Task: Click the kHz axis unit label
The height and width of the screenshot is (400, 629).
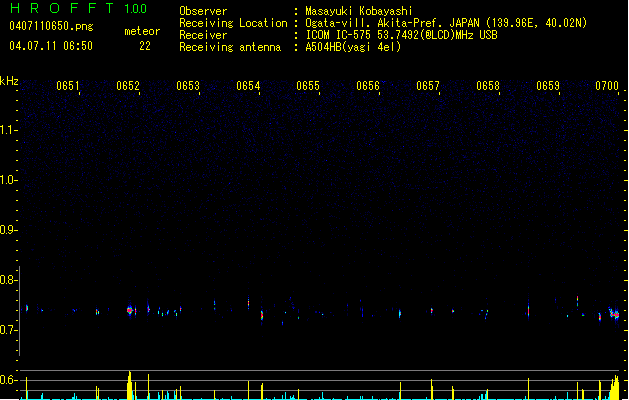Action: point(9,81)
